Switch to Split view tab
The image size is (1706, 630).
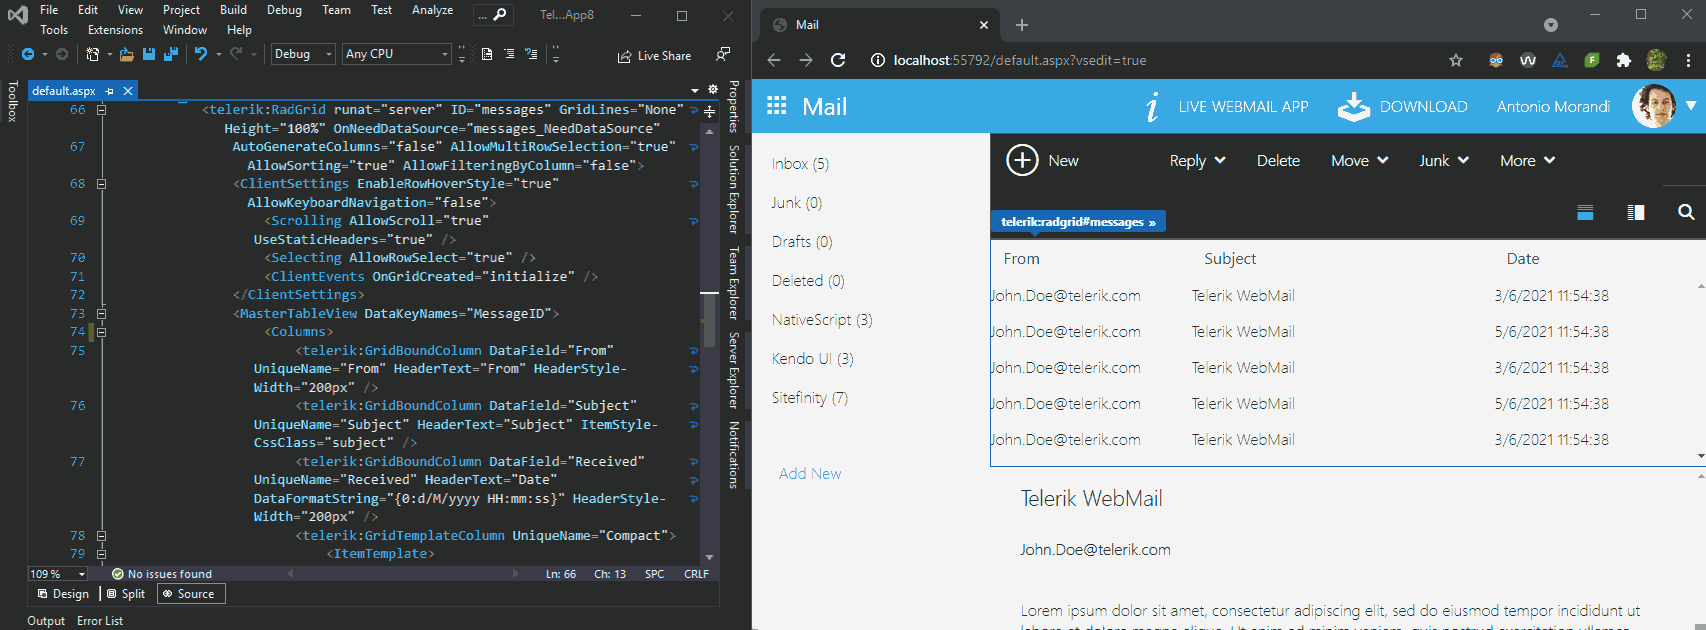[126, 594]
